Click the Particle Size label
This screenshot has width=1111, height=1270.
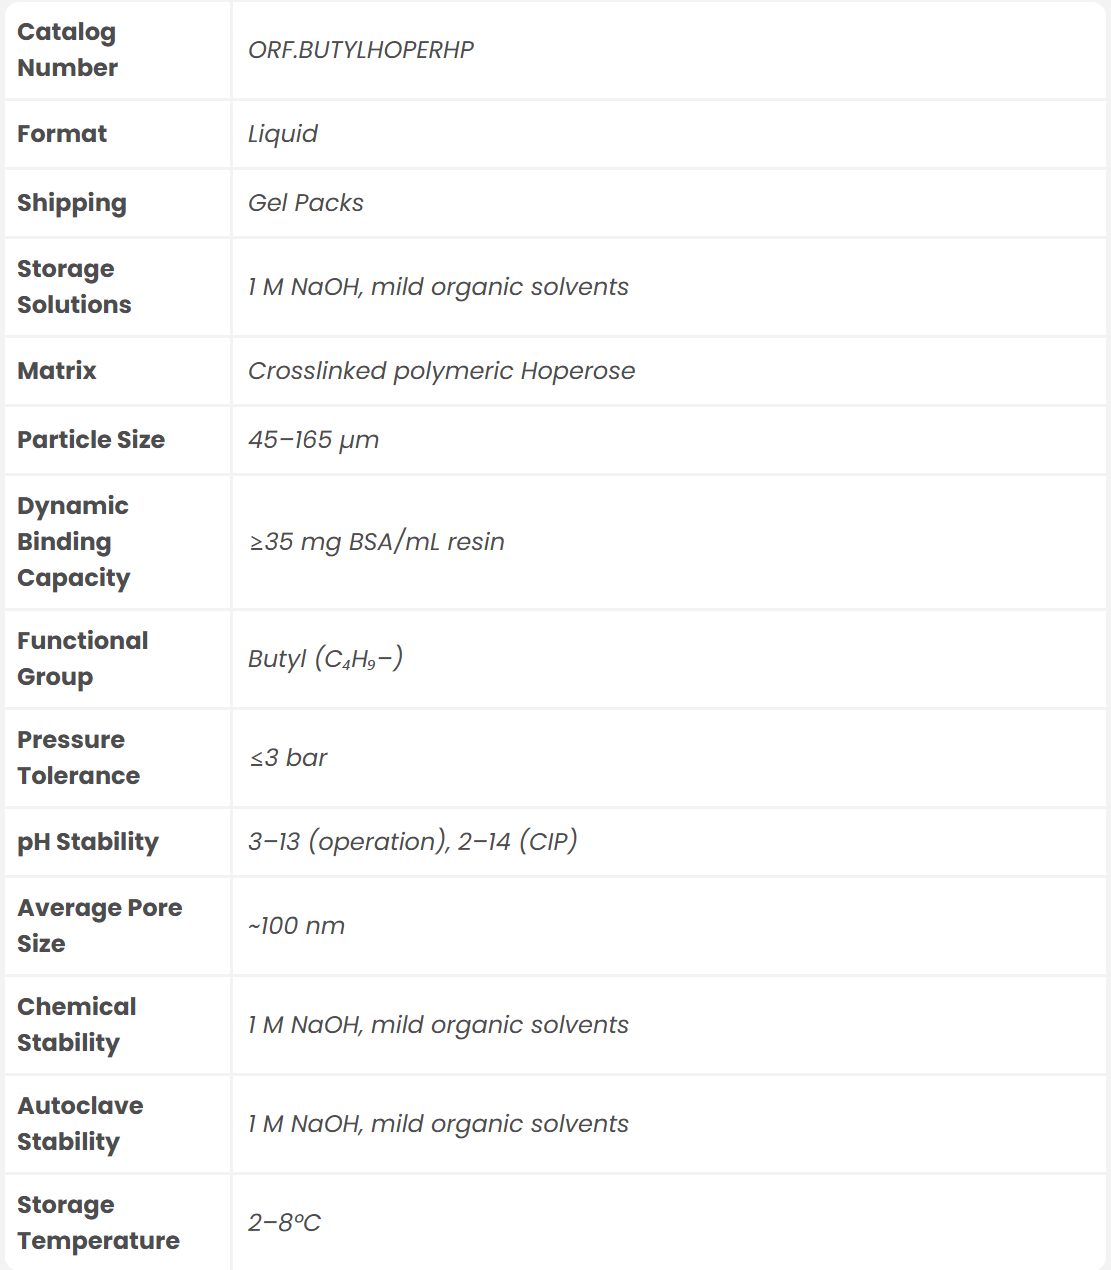[x=91, y=440]
